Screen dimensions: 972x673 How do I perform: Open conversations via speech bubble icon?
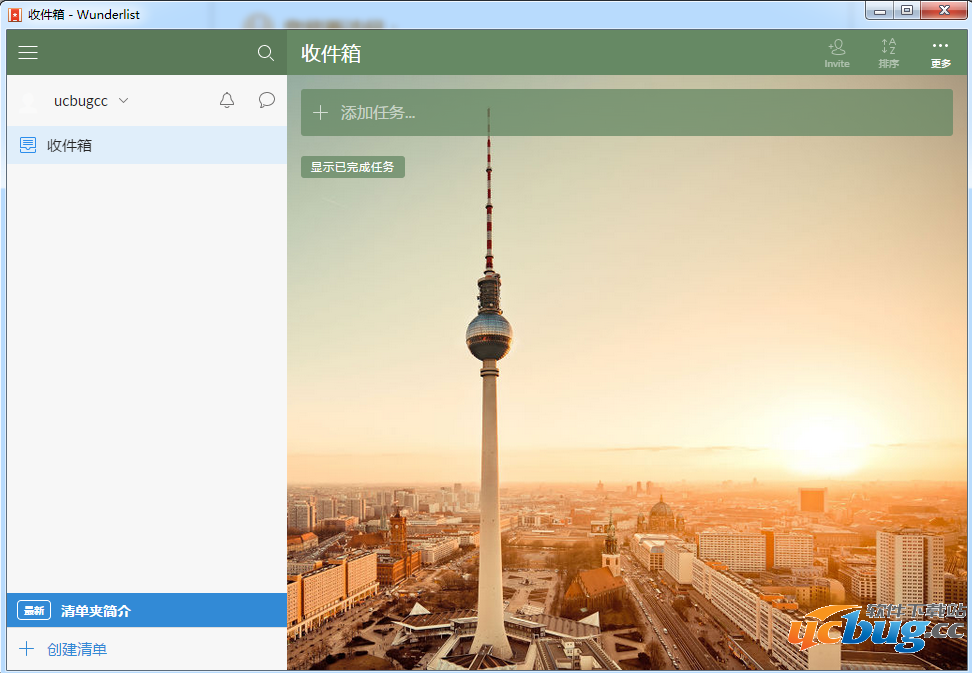click(267, 100)
